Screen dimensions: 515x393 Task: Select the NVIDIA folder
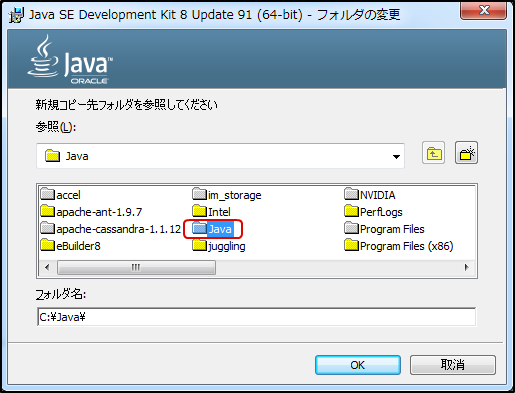coord(370,195)
